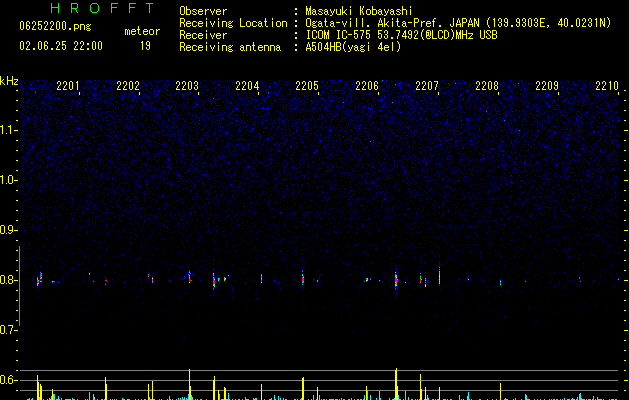Click the 2207 time marker
Image resolution: width=629 pixels, height=400 pixels.
click(427, 86)
